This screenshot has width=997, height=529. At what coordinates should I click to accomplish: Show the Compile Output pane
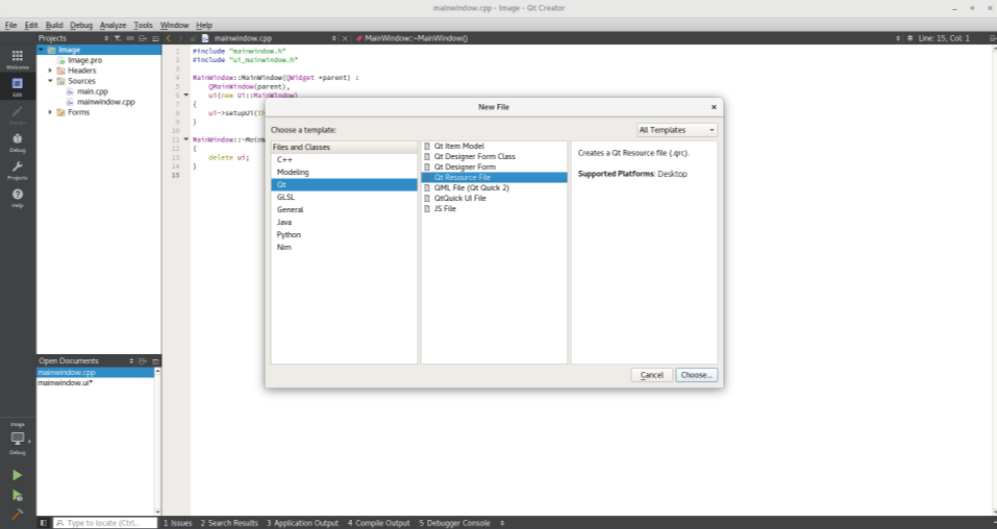(x=379, y=523)
